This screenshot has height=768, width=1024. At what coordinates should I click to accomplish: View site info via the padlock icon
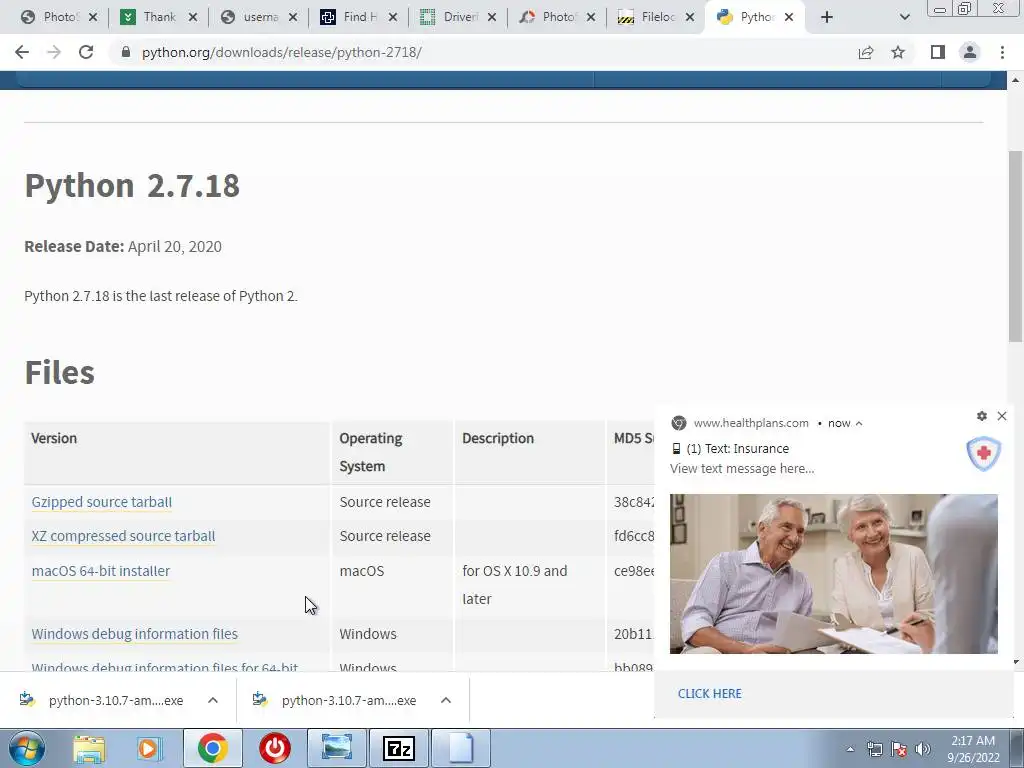pos(126,52)
